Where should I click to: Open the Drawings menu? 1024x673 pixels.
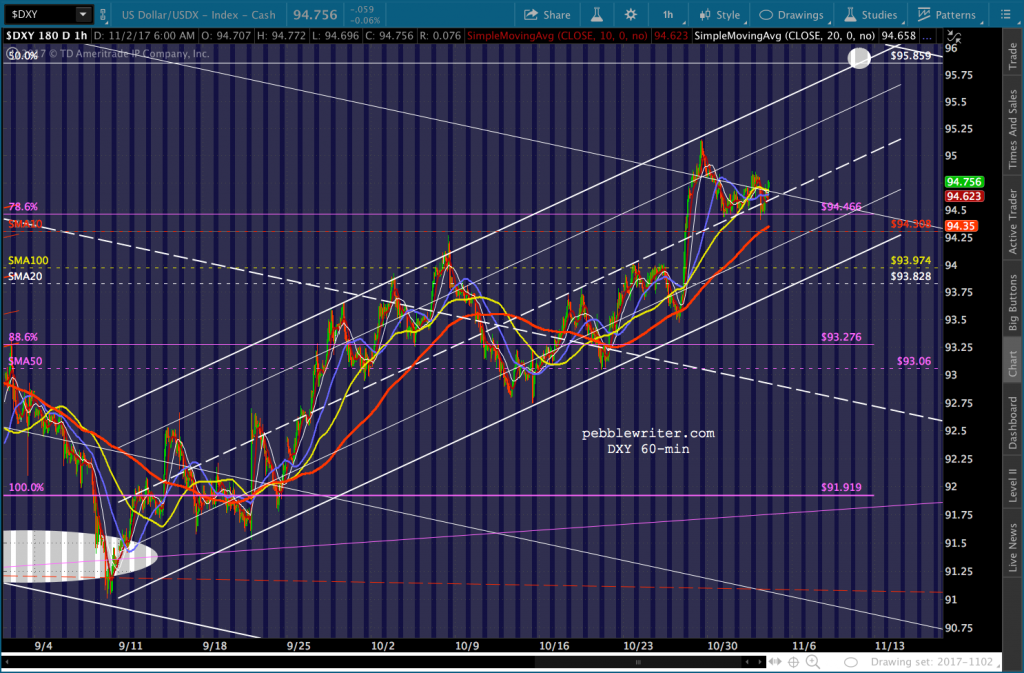pyautogui.click(x=793, y=14)
